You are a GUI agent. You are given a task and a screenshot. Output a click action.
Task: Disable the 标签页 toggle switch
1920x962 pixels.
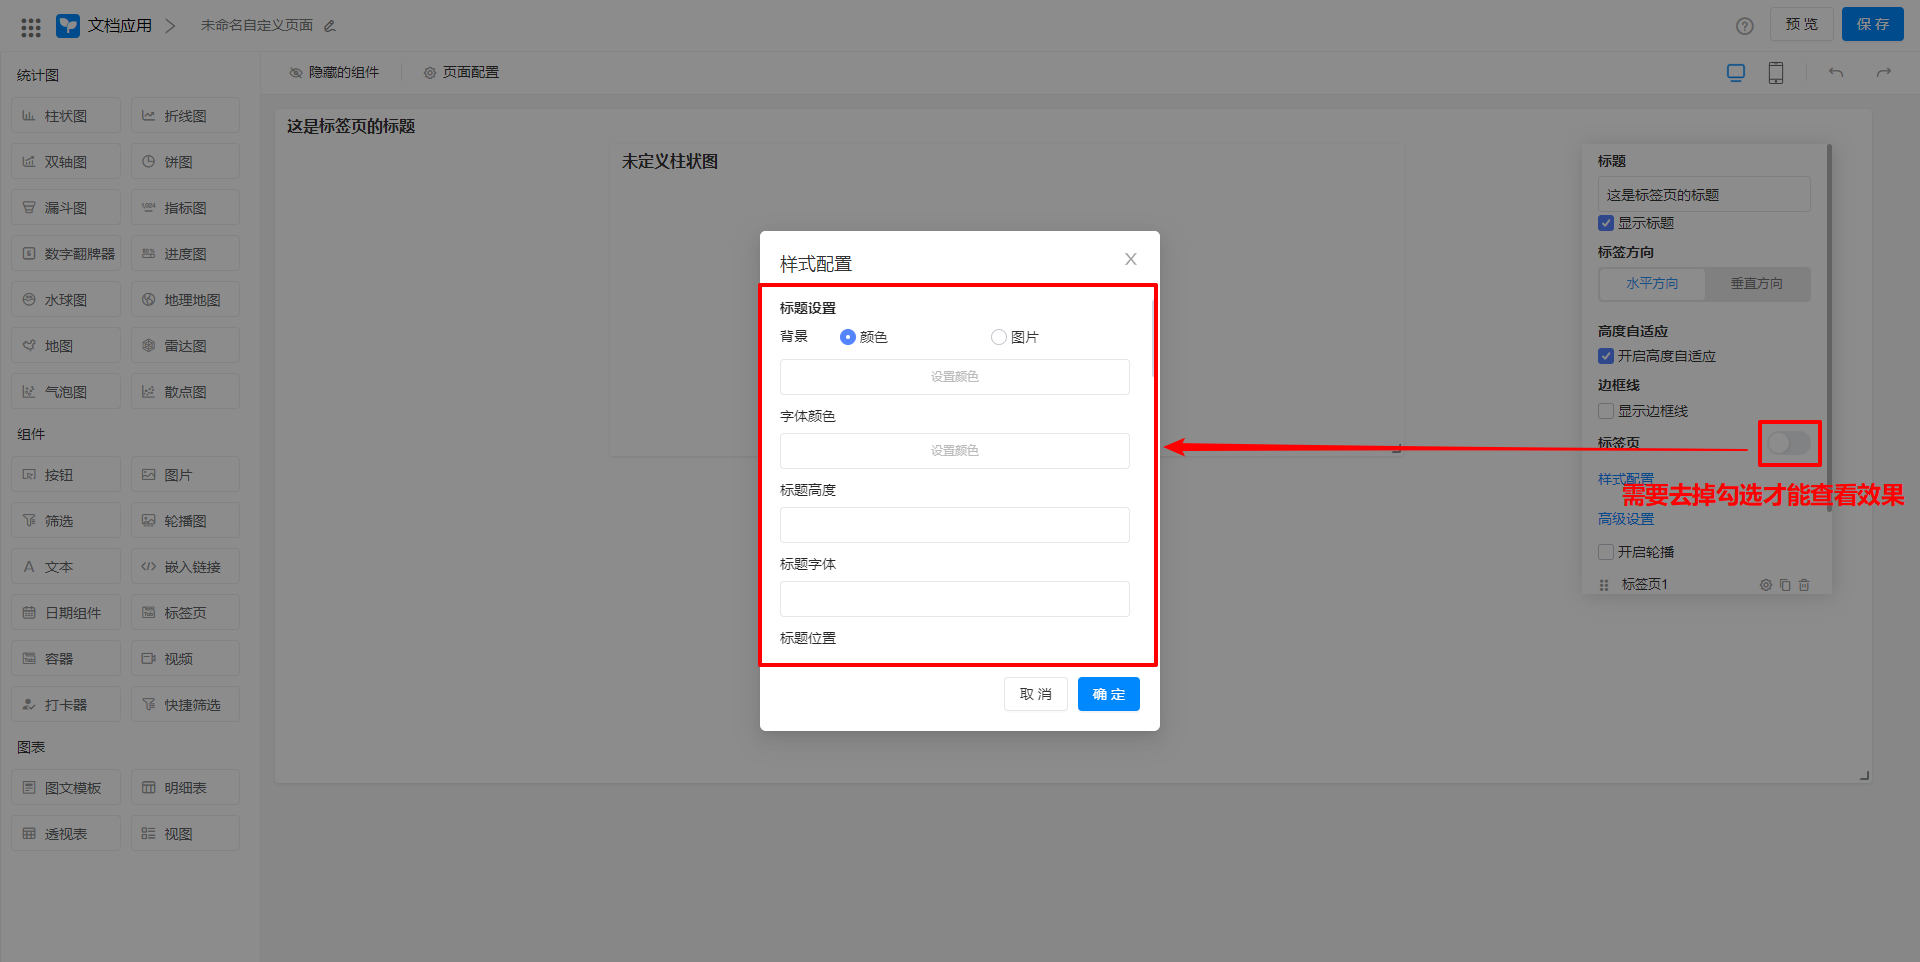click(1789, 443)
